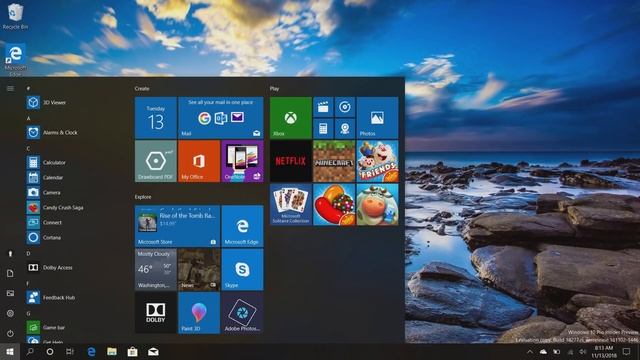Launch Edge from the taskbar
The height and width of the screenshot is (360, 640).
coord(91,351)
